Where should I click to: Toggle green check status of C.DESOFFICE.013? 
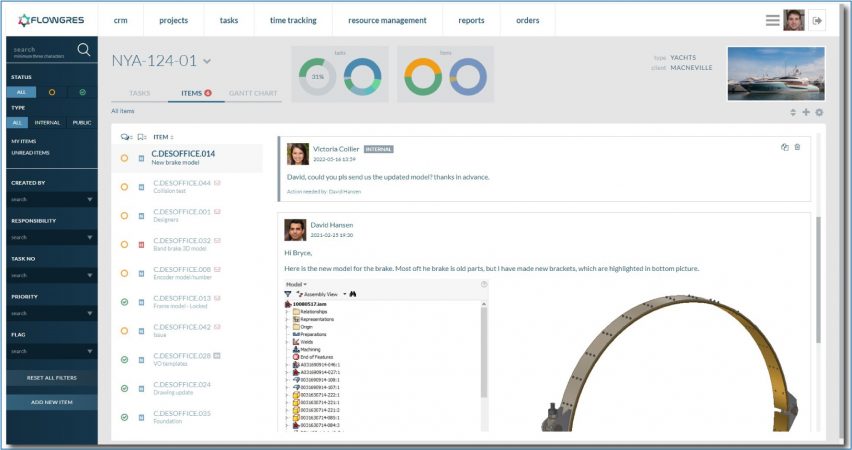[x=124, y=302]
